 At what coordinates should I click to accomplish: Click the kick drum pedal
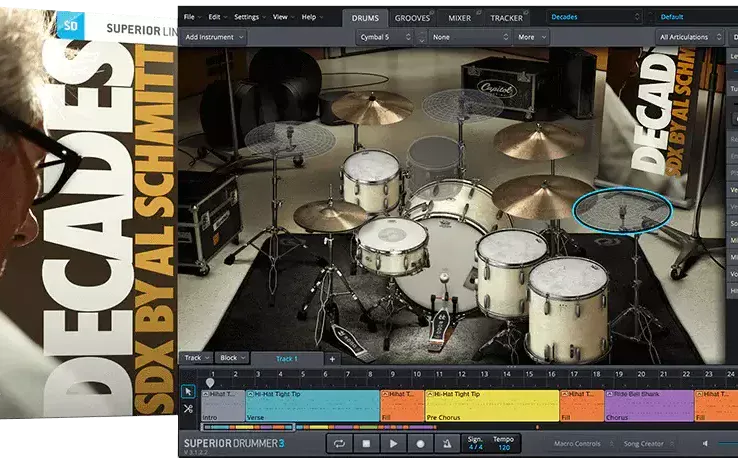440,325
